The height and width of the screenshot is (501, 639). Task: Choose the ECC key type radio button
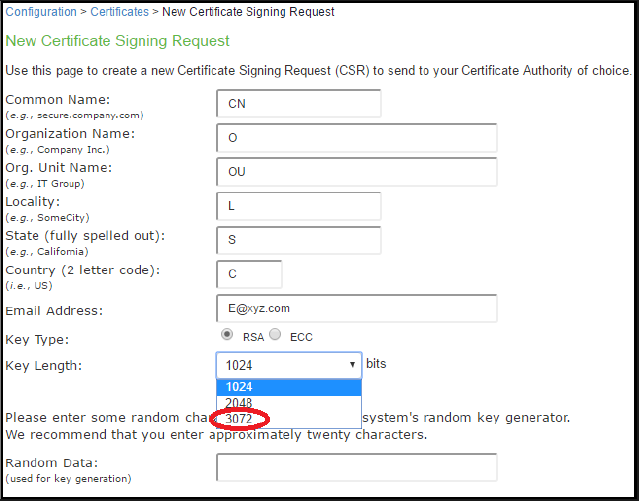[x=276, y=334]
